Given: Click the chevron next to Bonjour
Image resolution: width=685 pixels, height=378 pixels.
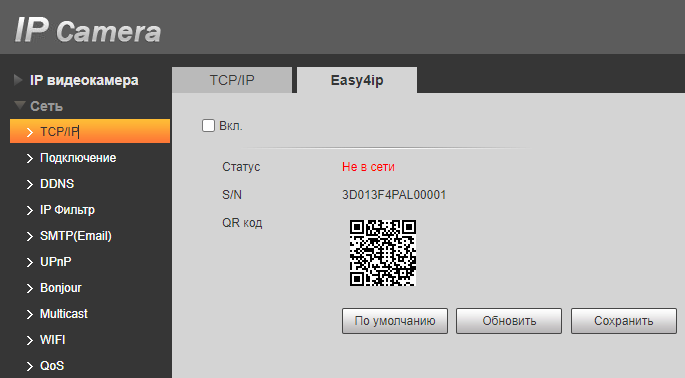Looking at the screenshot, I should (30, 288).
